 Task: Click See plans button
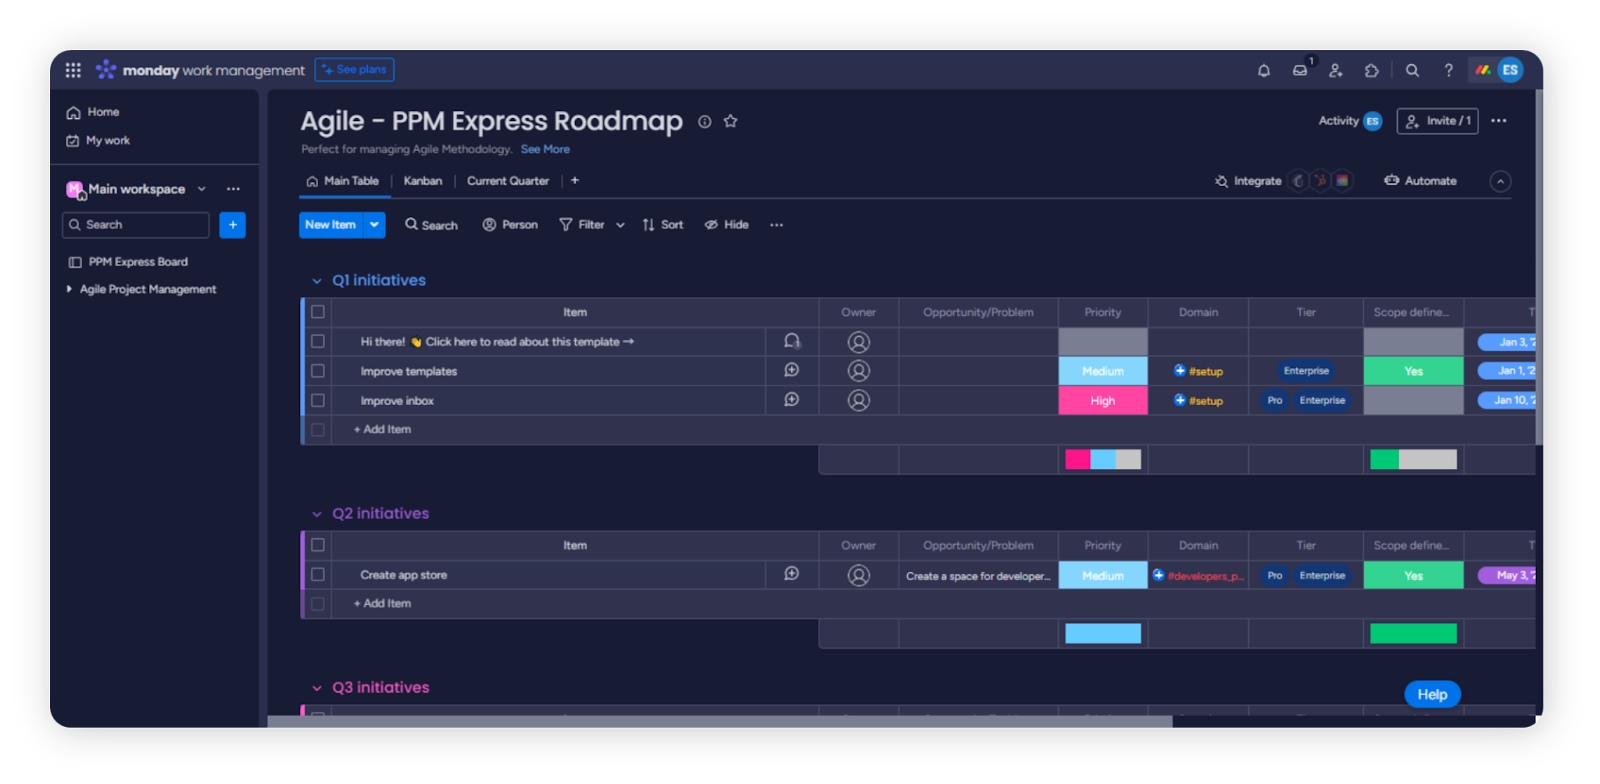click(x=354, y=70)
